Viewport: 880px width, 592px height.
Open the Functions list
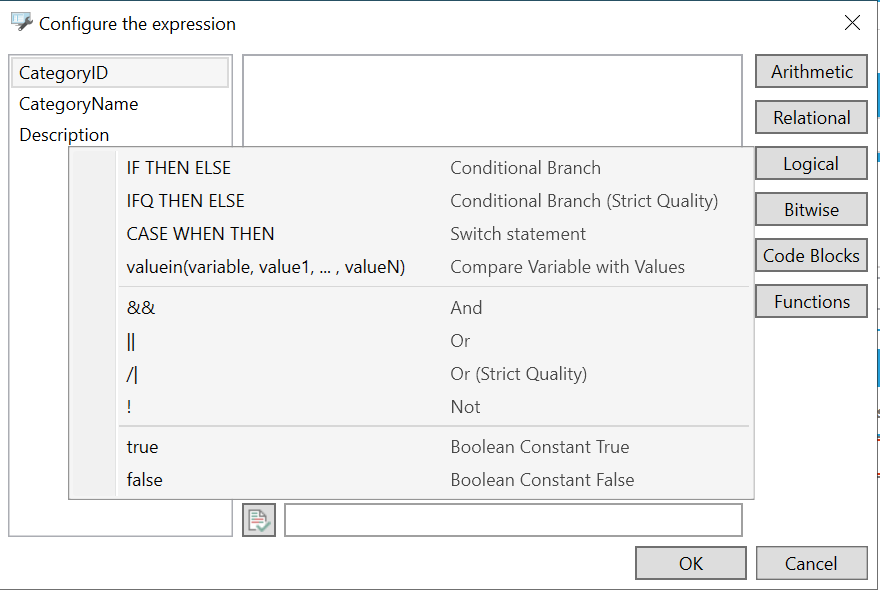point(811,302)
